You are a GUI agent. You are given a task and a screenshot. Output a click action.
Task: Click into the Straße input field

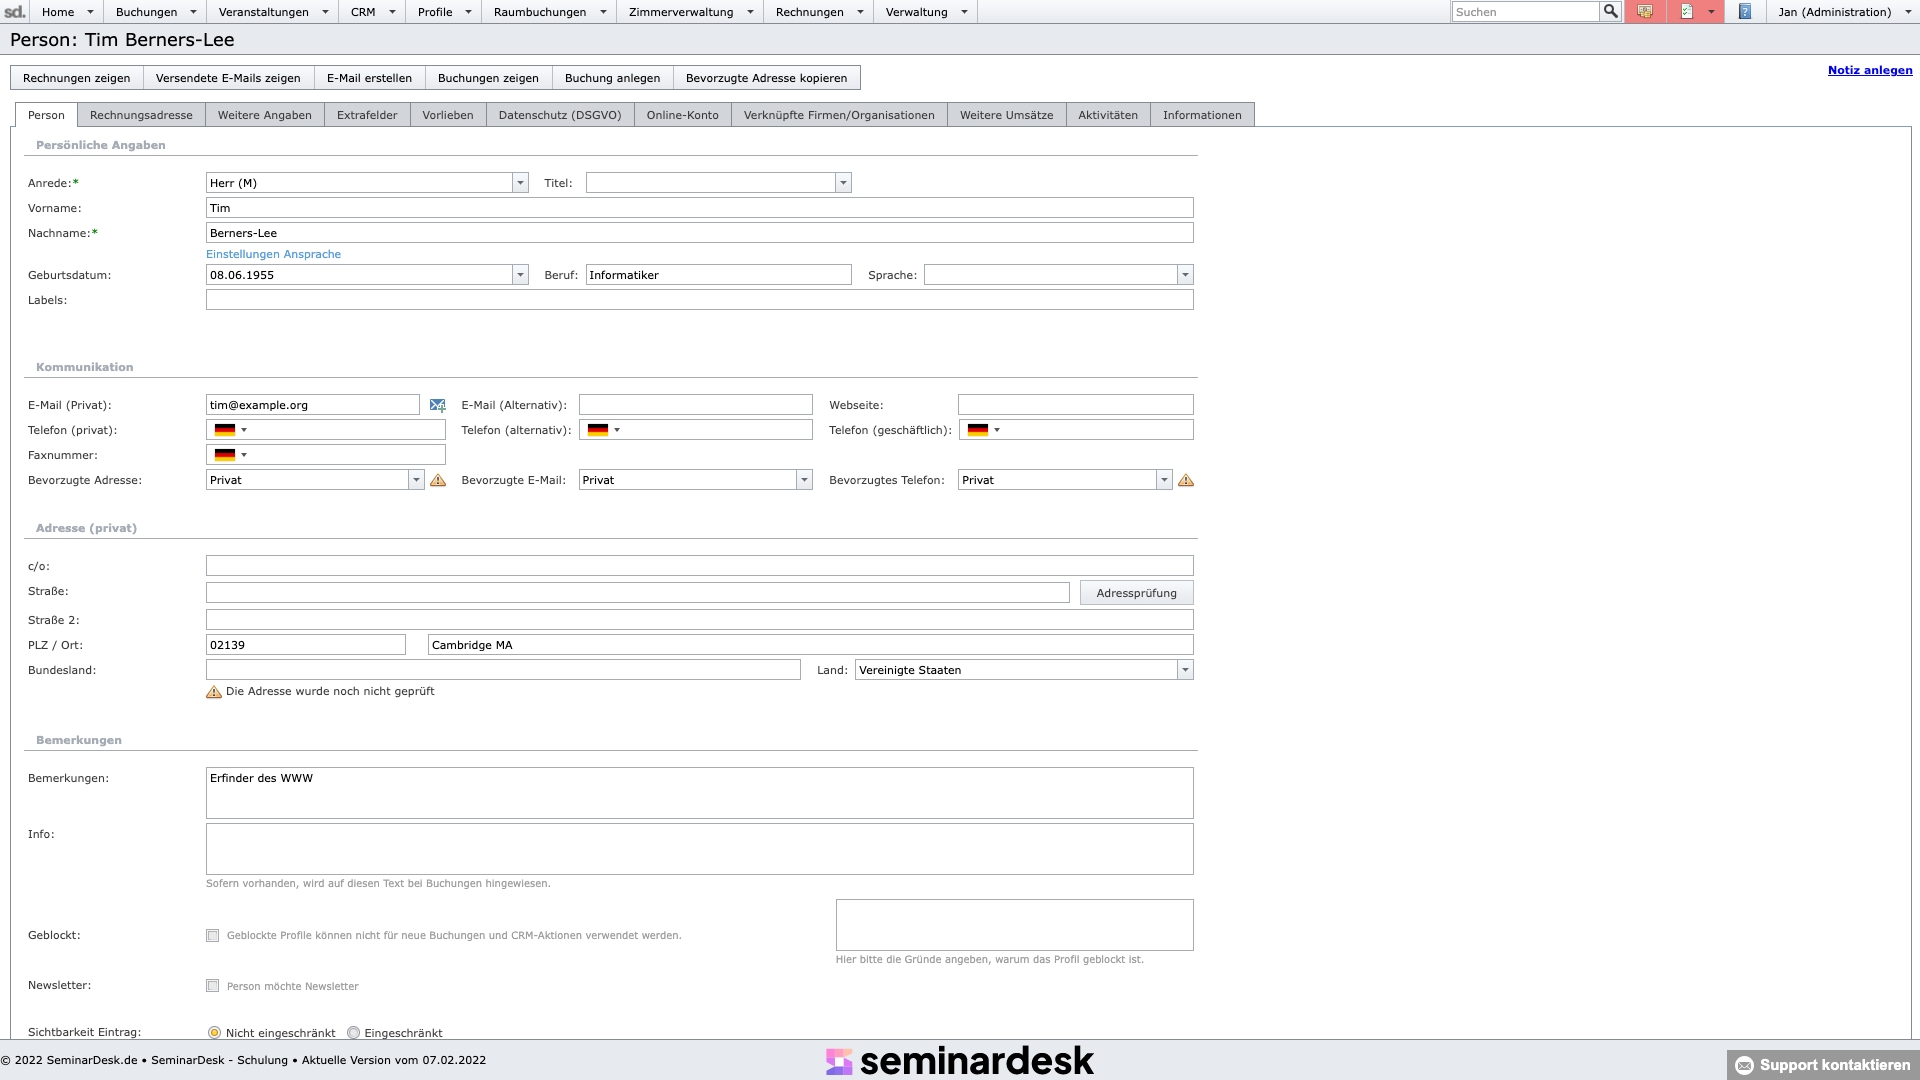click(x=637, y=592)
